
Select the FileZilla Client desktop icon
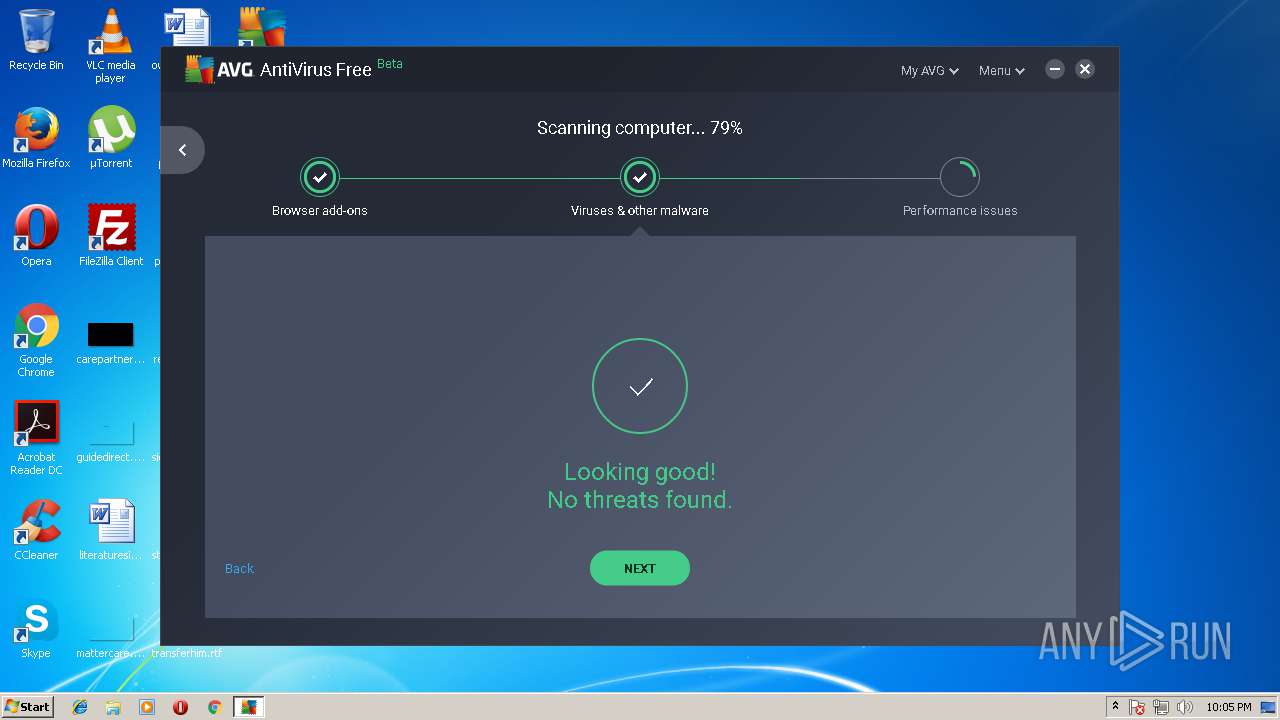click(x=111, y=236)
